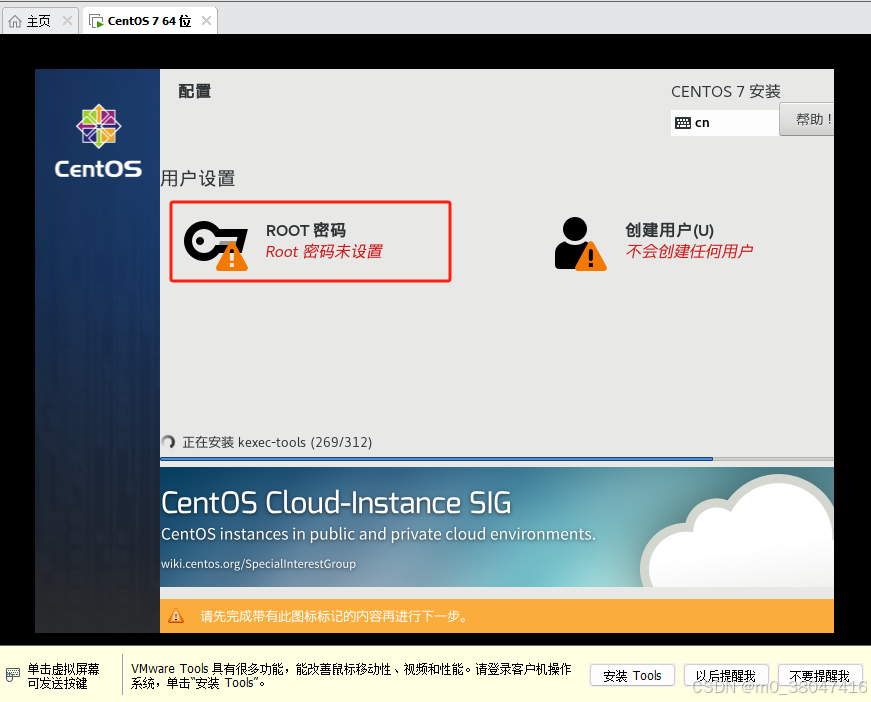
Task: Click the '单击虚拟屏幕 可发送按键' hint
Action: click(x=63, y=676)
